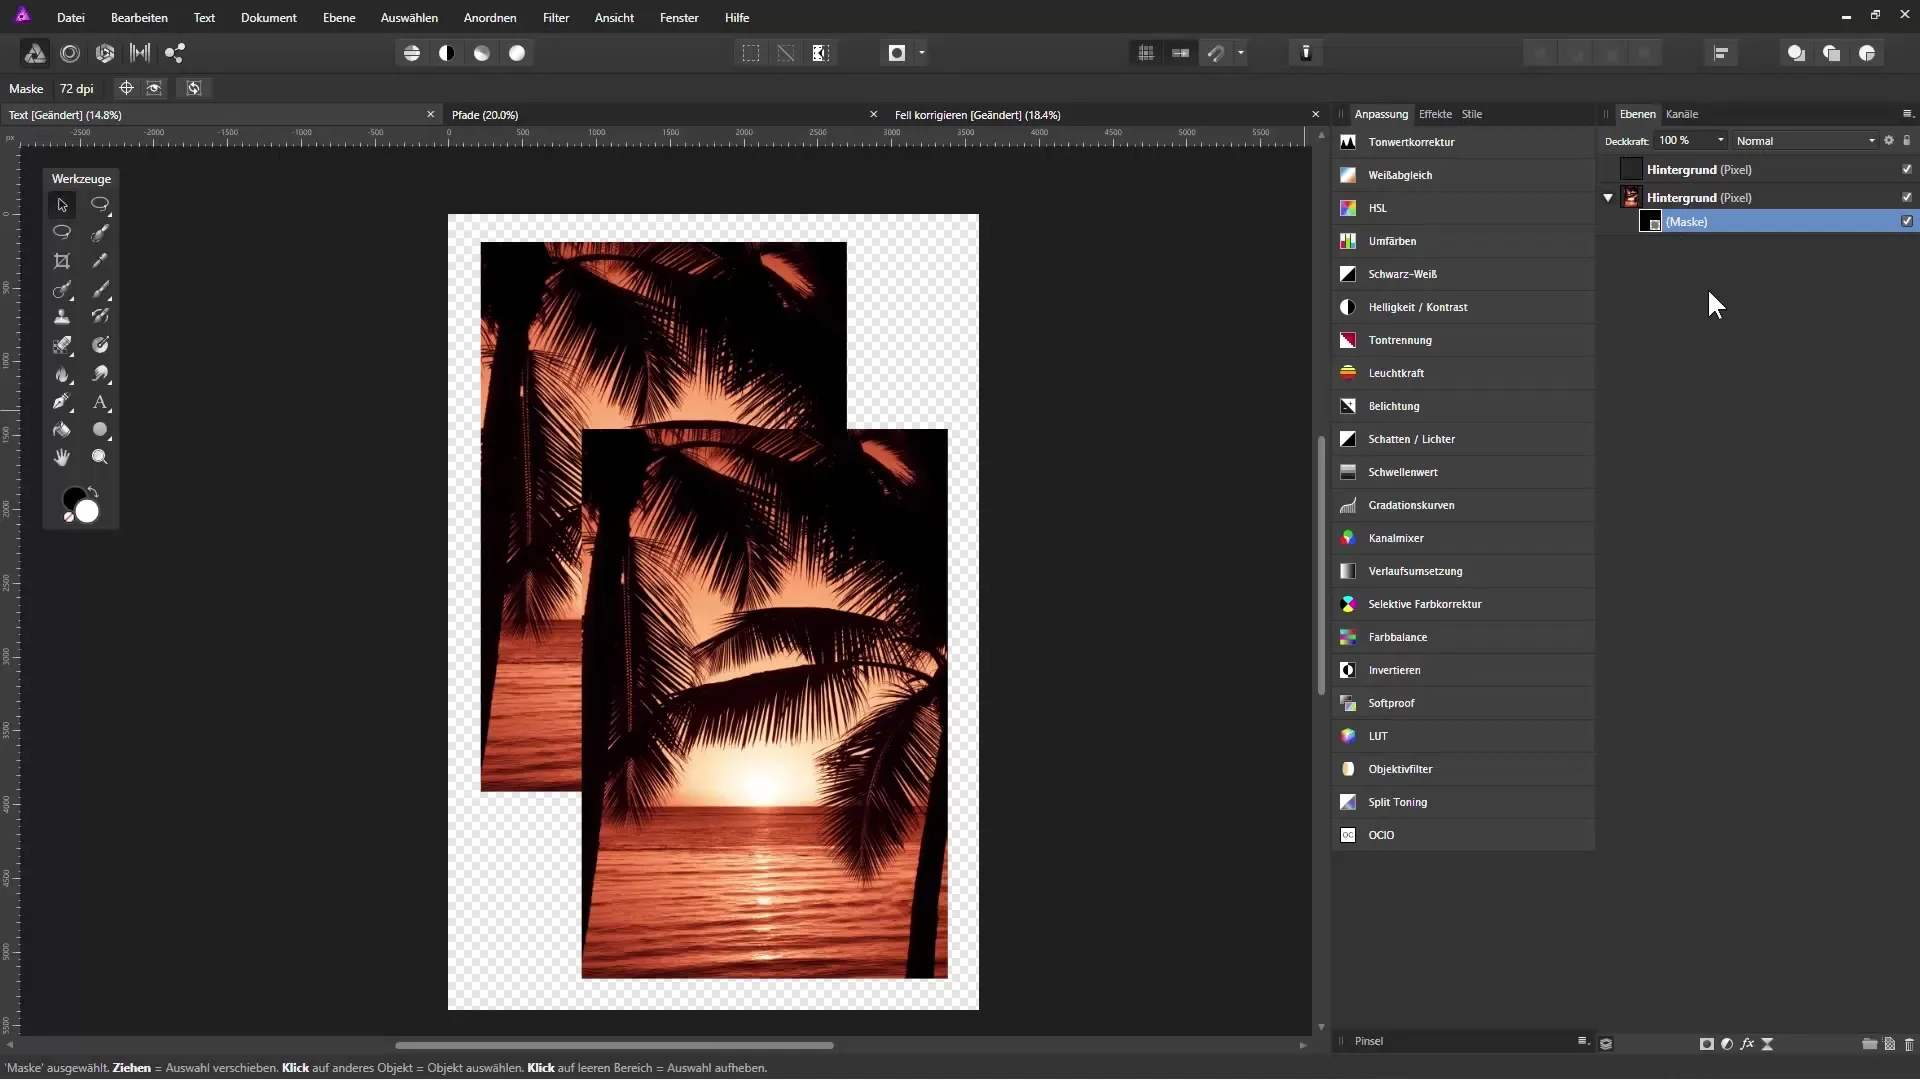
Task: Open the layer settings gear icon
Action: (x=1889, y=141)
